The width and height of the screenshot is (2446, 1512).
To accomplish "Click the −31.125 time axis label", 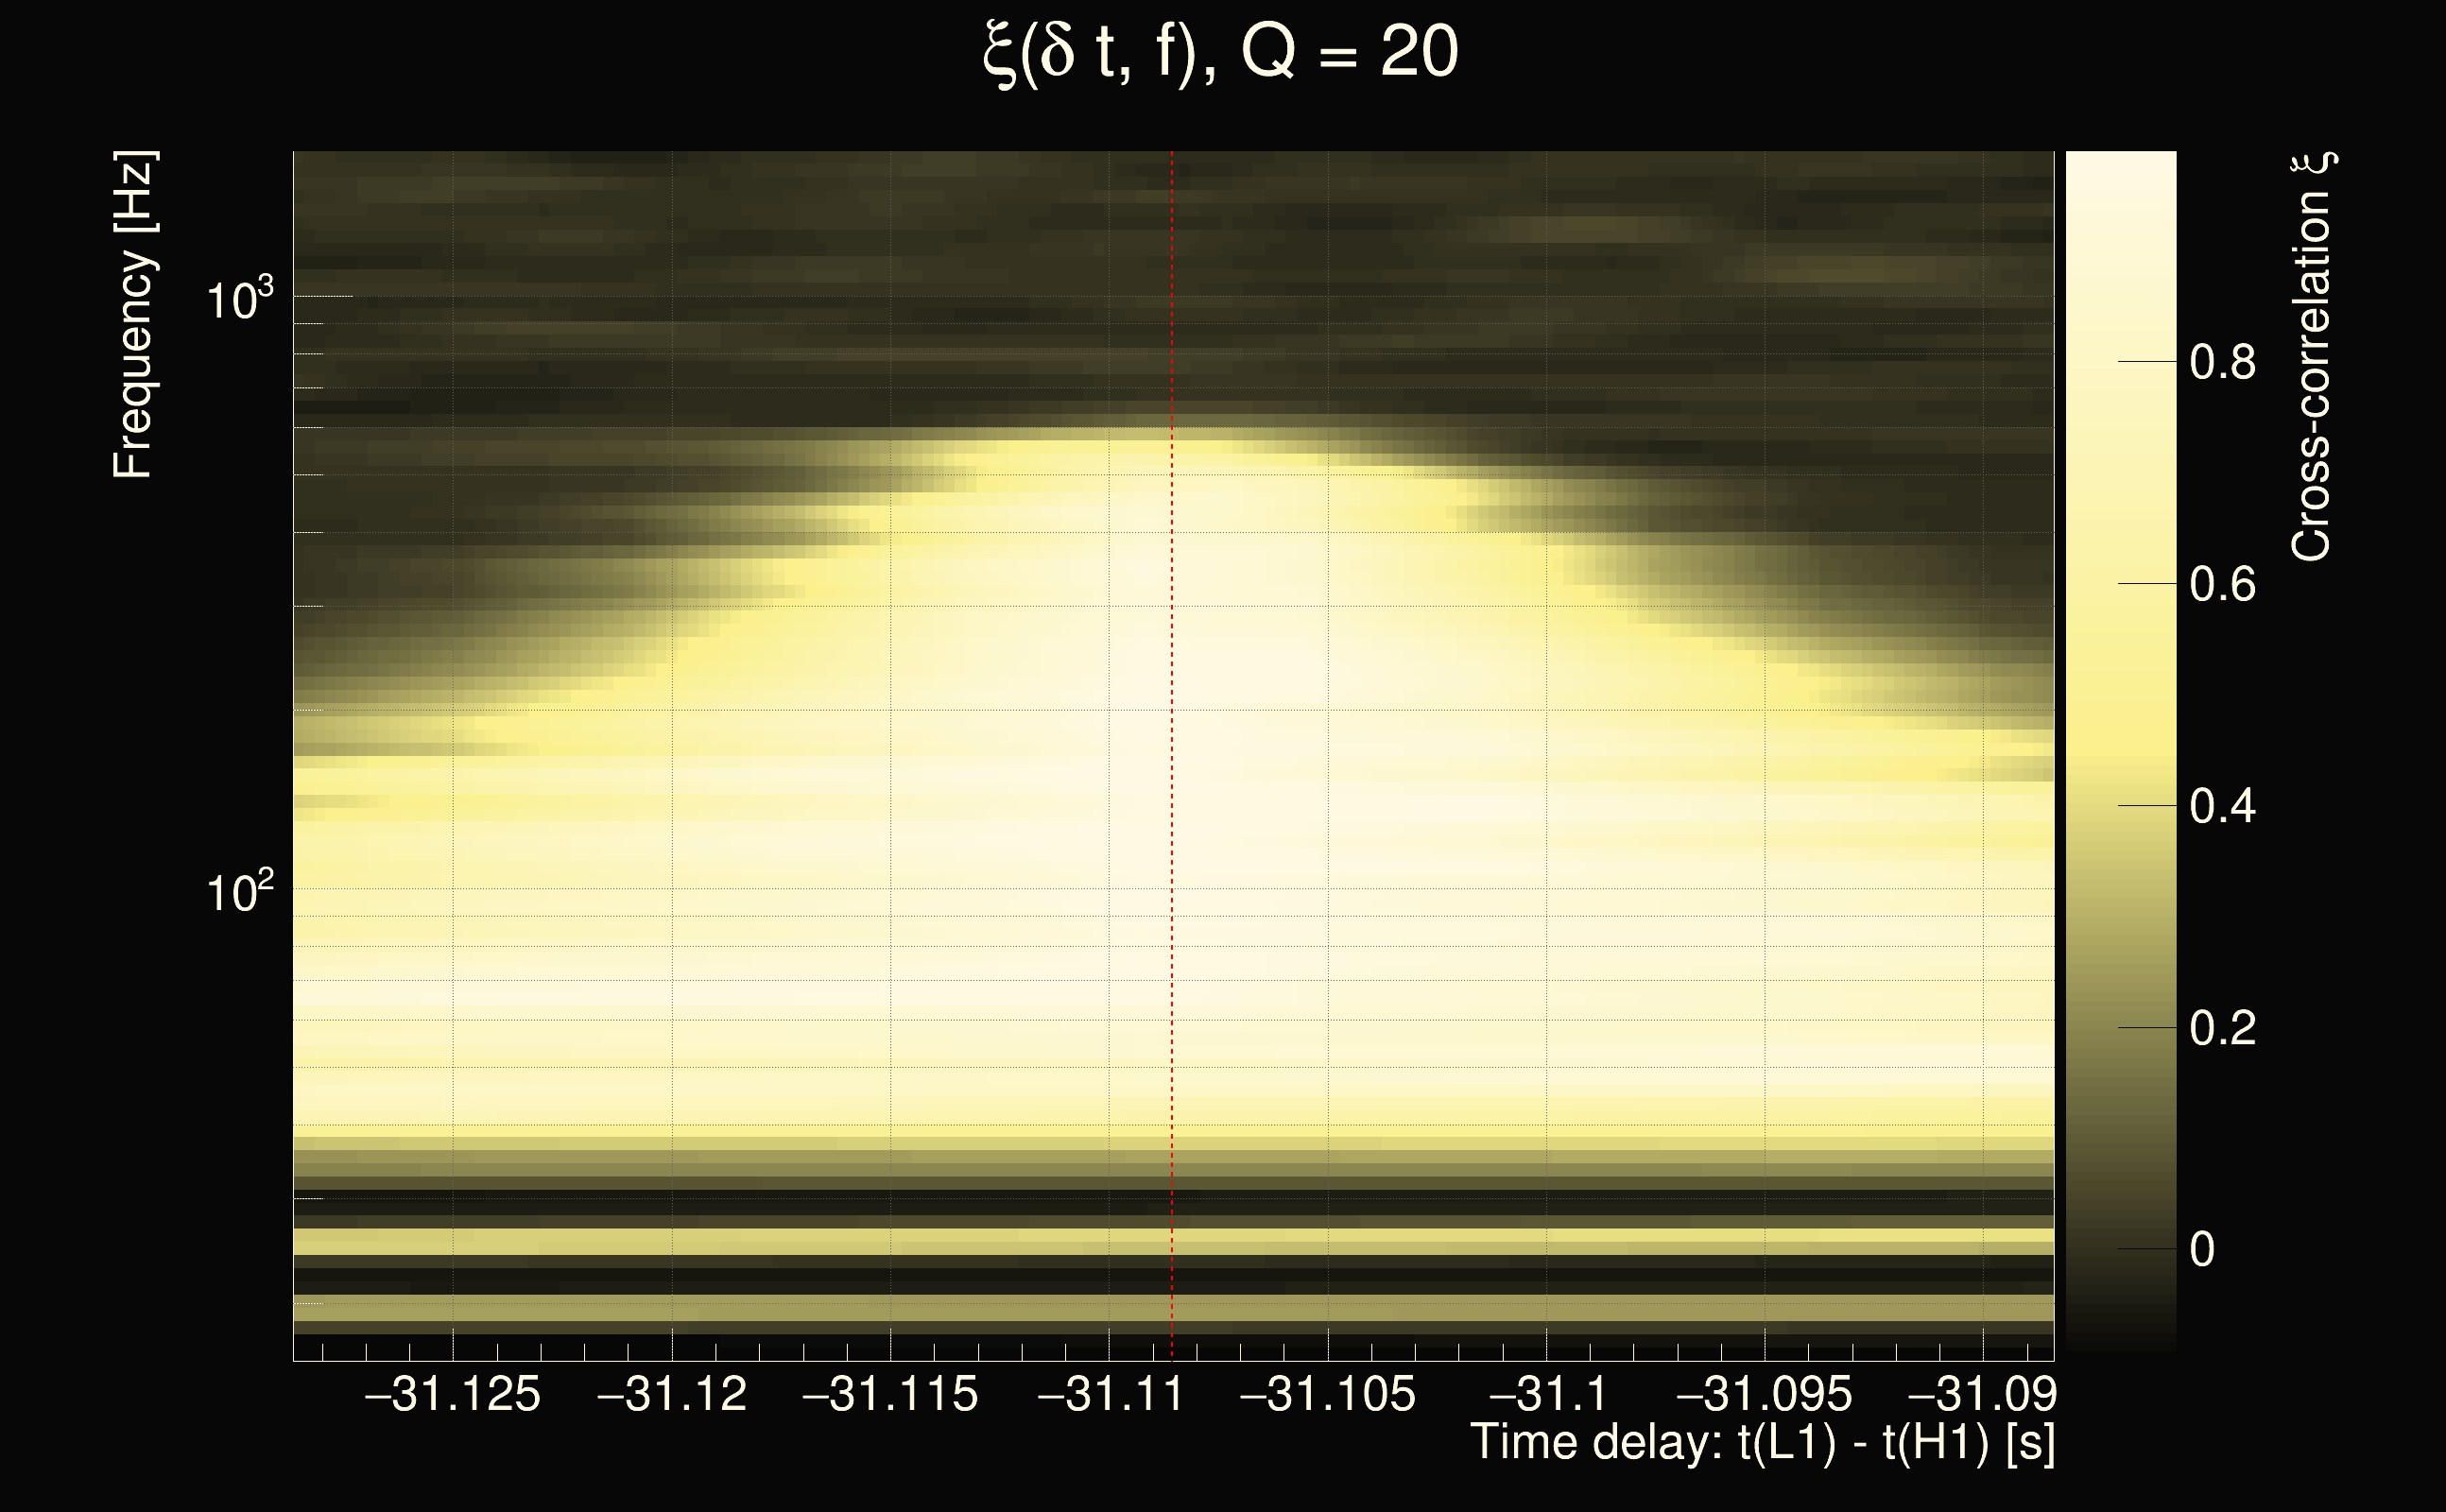I will (x=452, y=1394).
